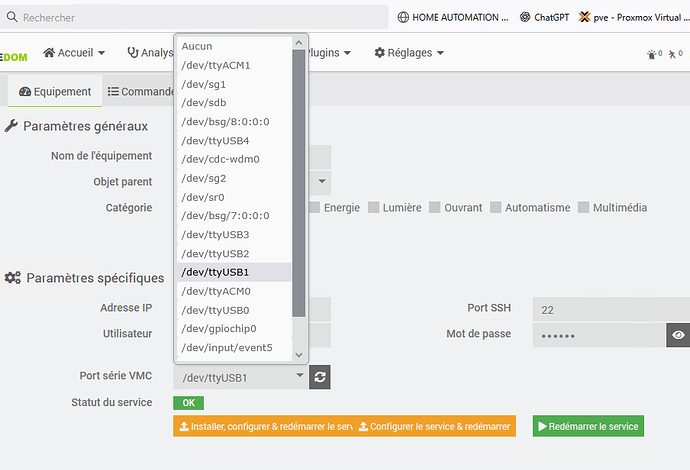Select /dev/cdc-wdm0 in the list

click(234, 159)
